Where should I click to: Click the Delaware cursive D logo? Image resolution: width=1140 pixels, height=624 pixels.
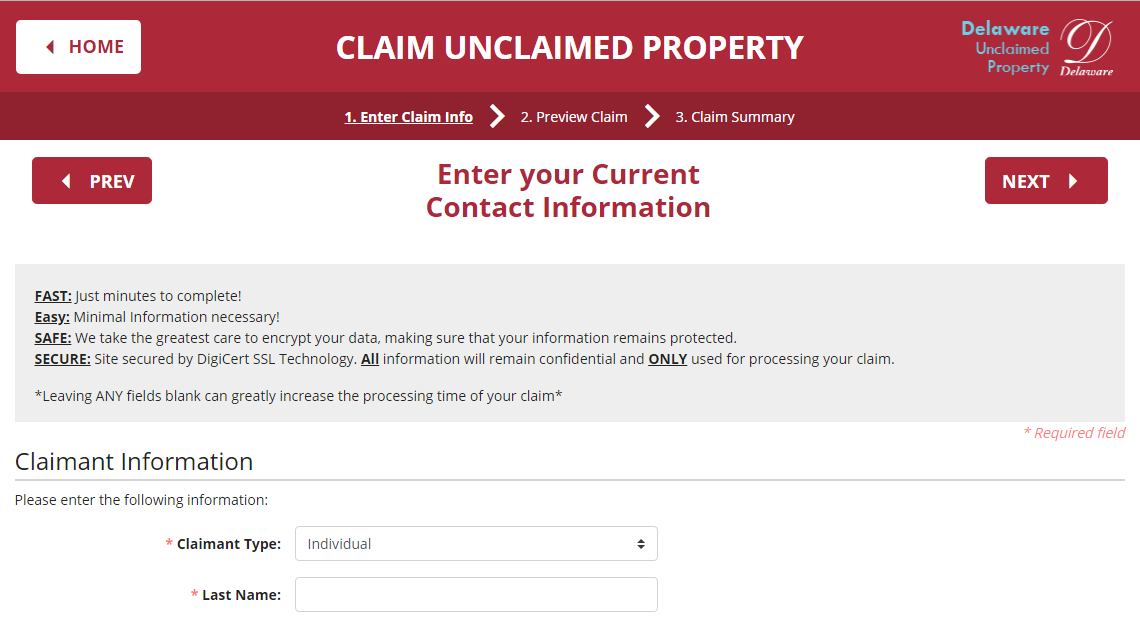1086,47
